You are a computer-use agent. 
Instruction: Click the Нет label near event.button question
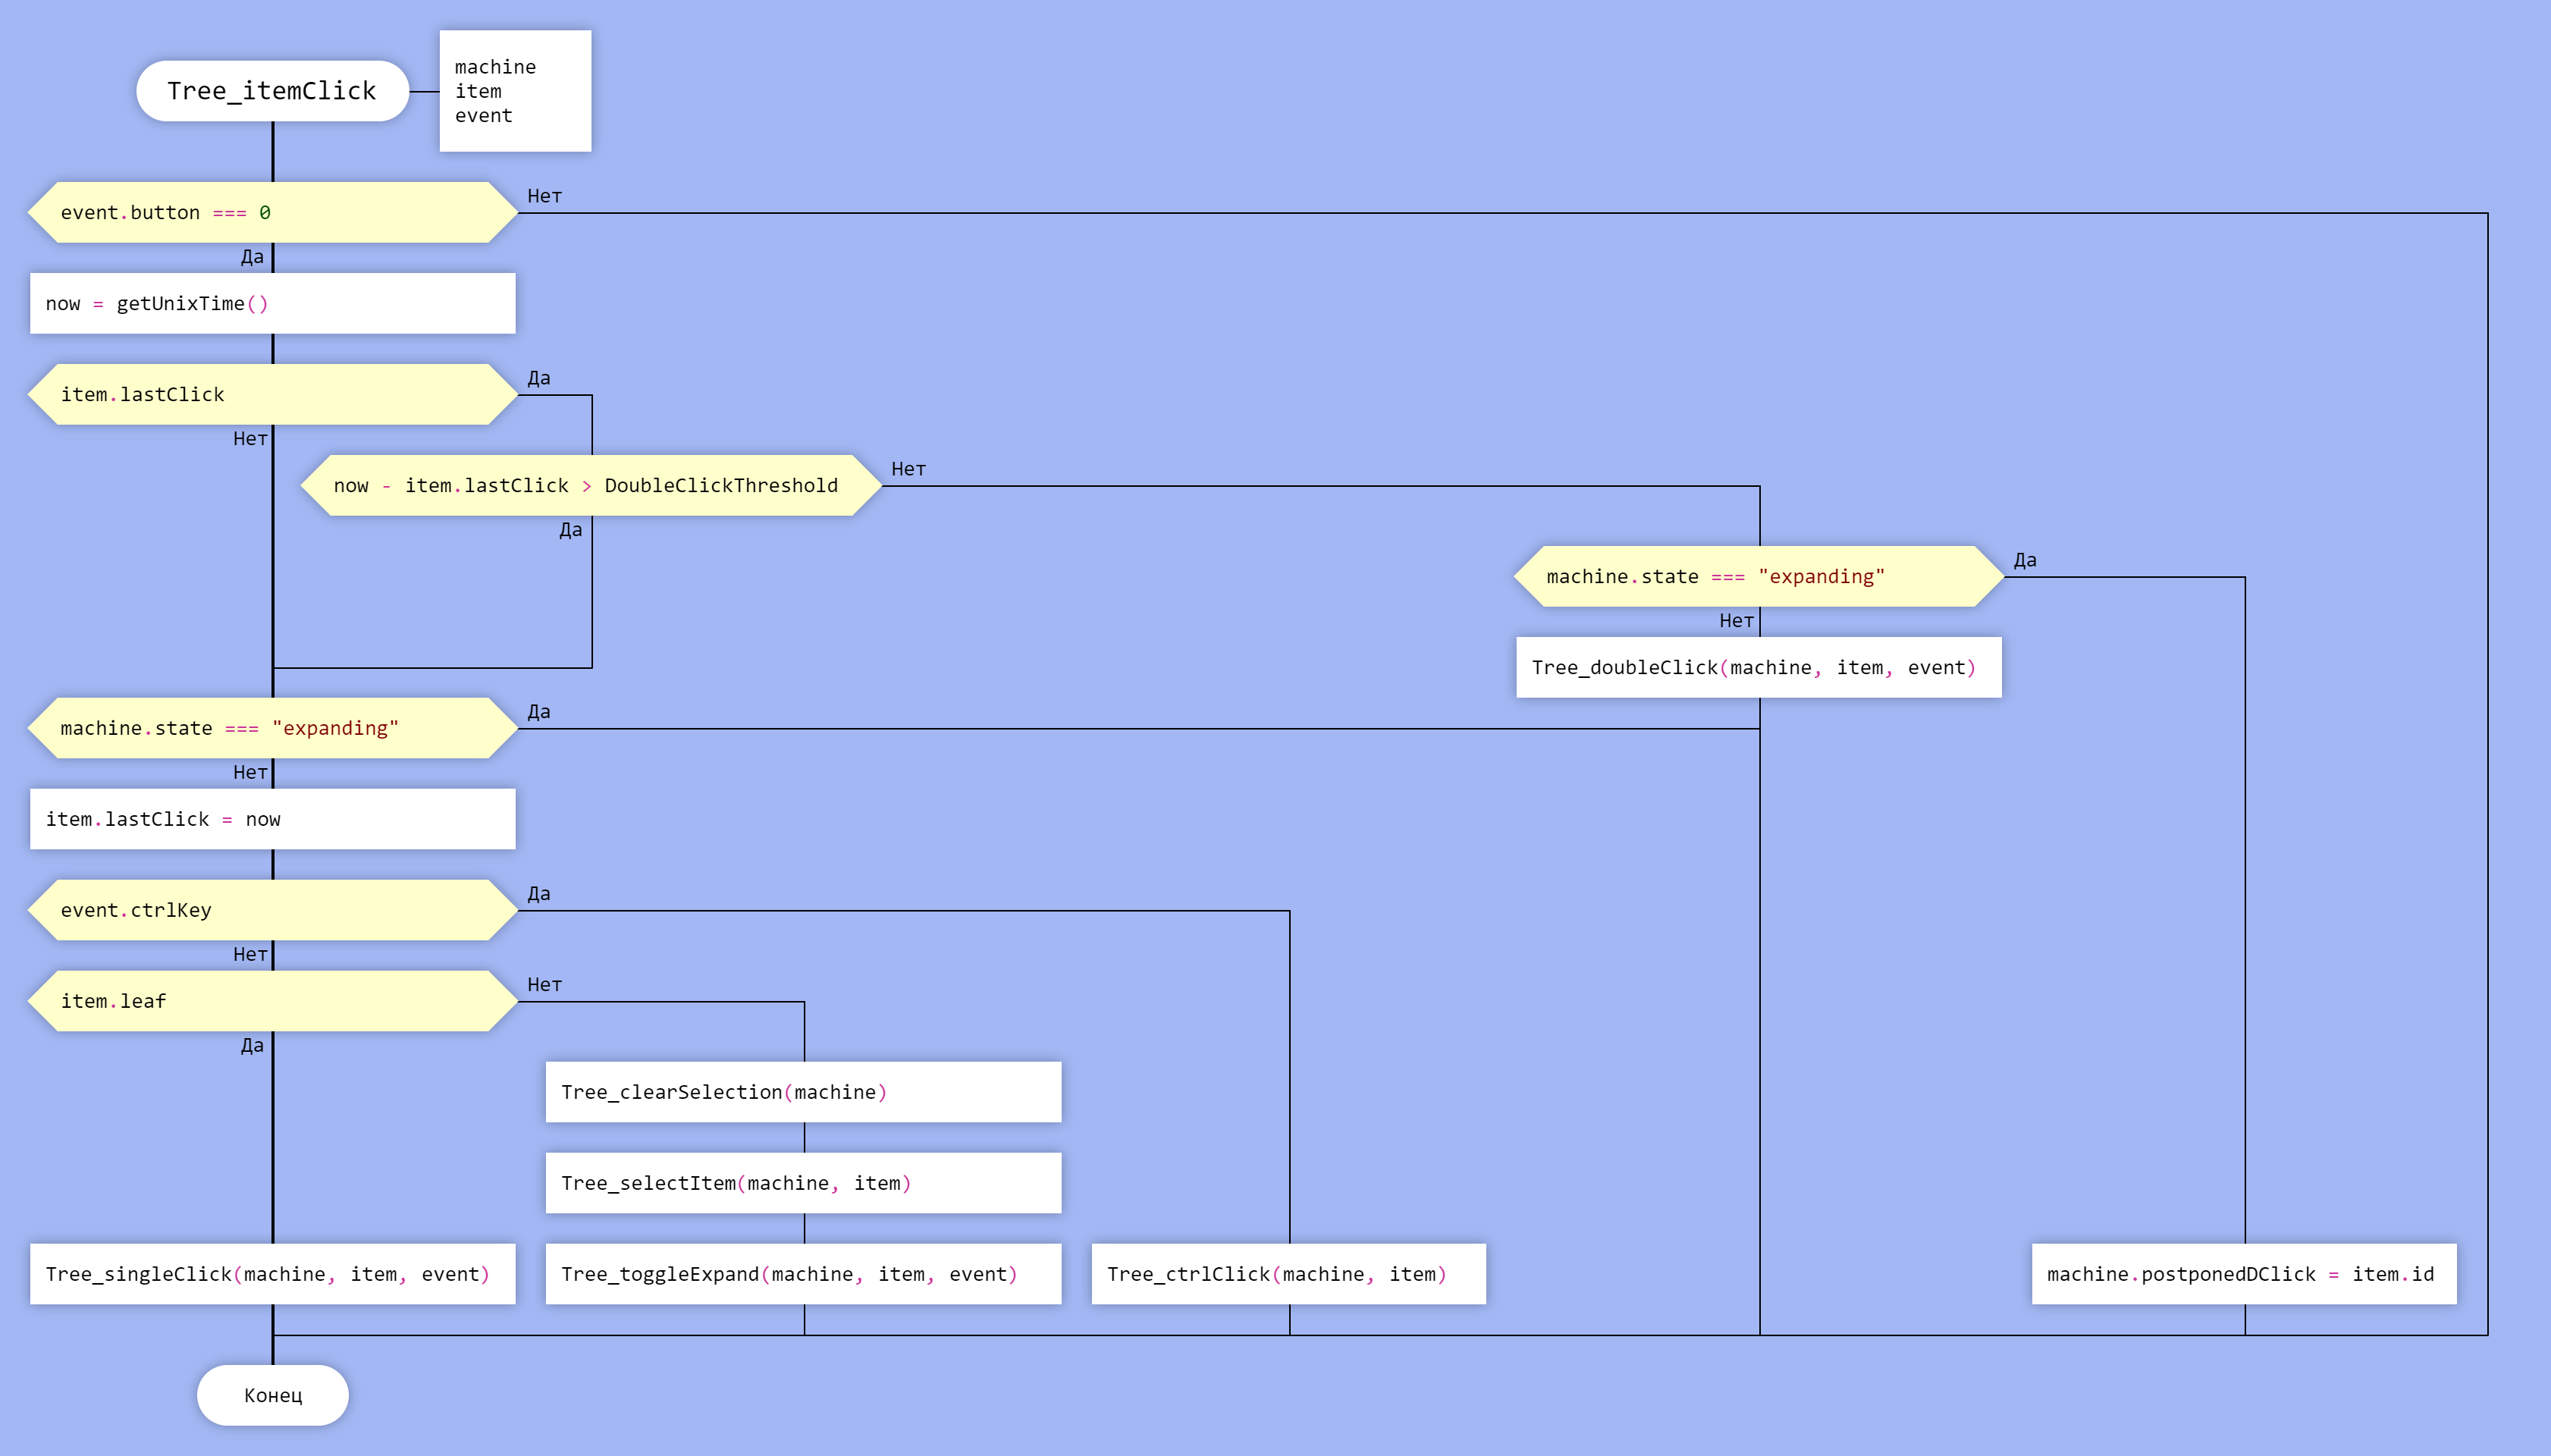pyautogui.click(x=544, y=196)
